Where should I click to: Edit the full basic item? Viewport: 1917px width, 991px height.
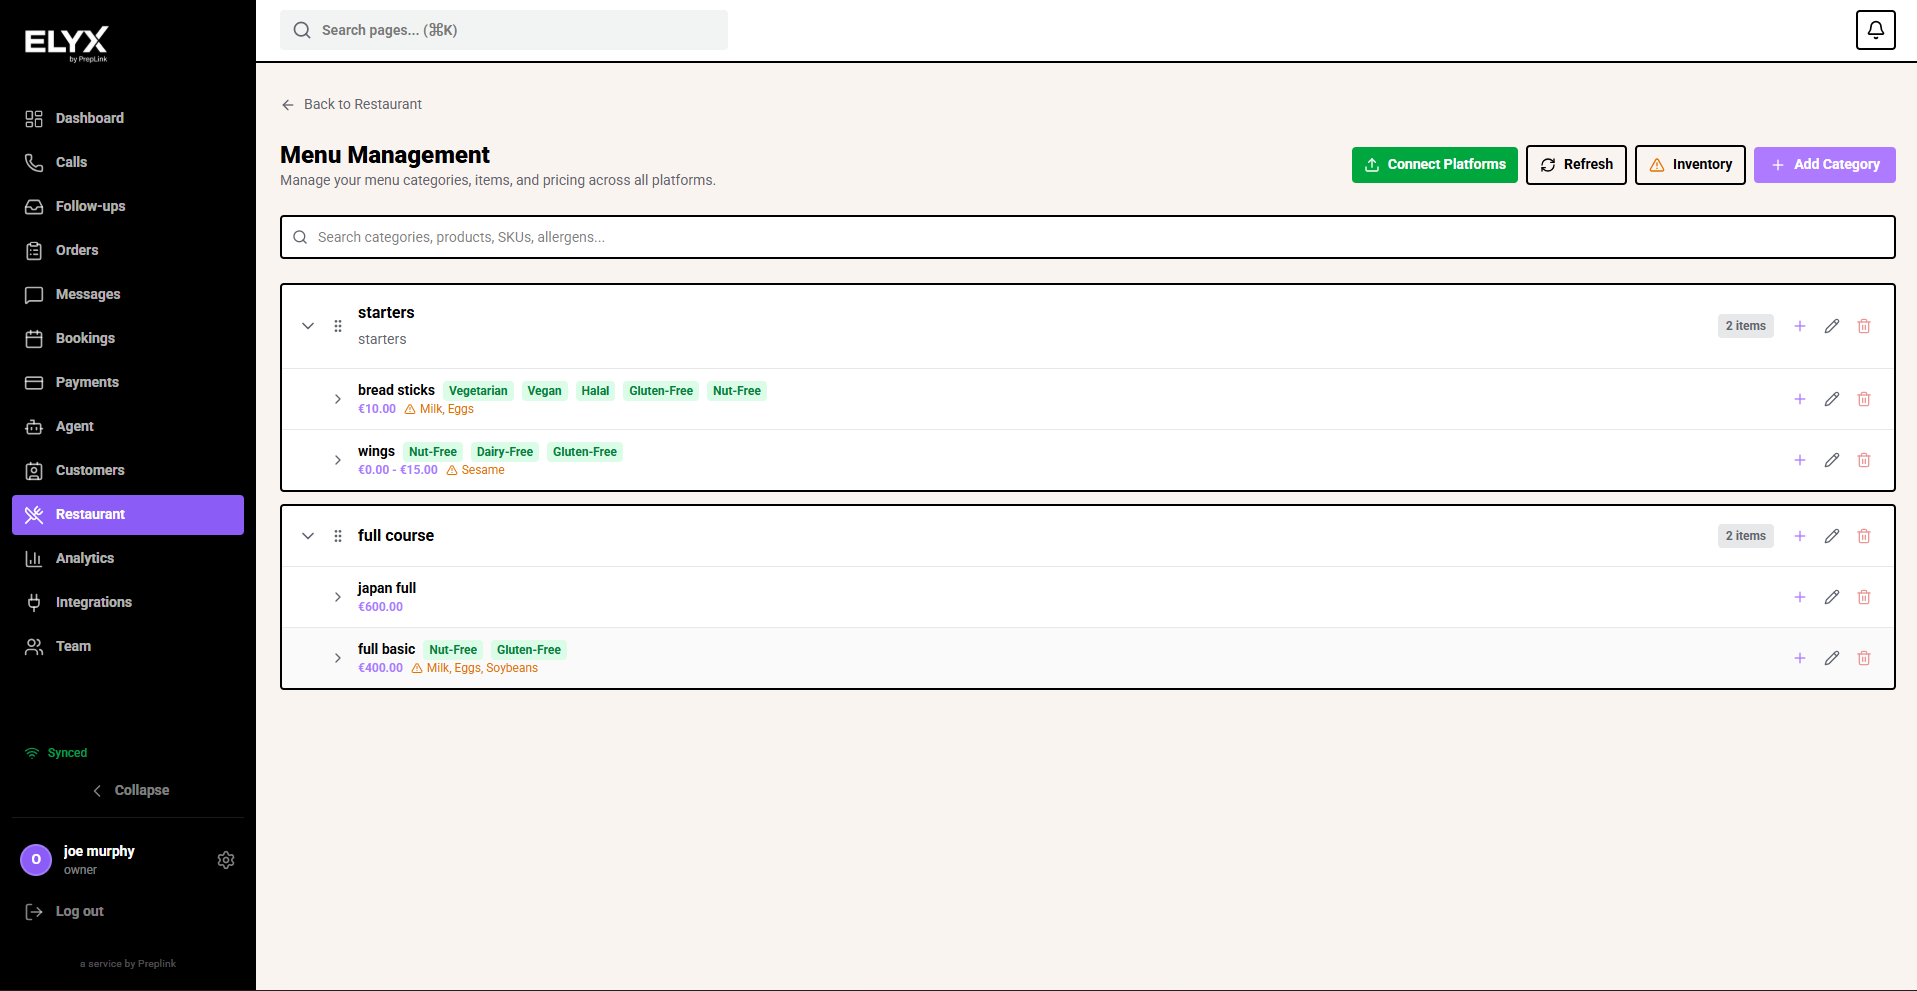tap(1831, 658)
